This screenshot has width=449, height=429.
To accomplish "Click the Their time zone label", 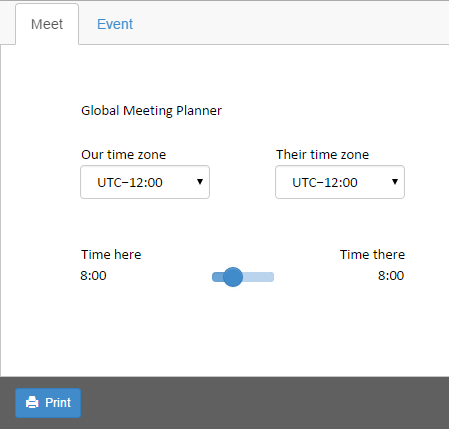I will pos(322,154).
